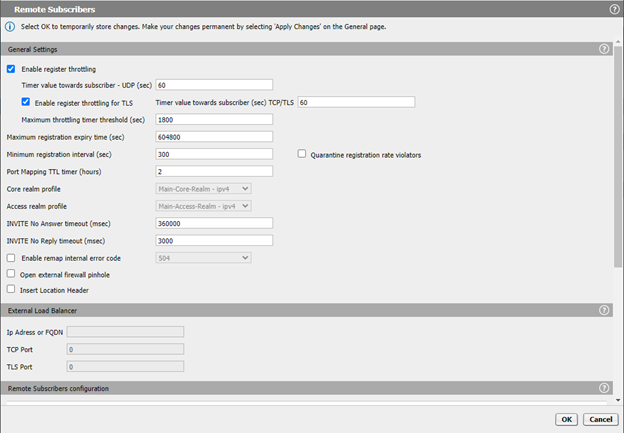
Task: Click the blue info icon beside message
Action: 10,27
